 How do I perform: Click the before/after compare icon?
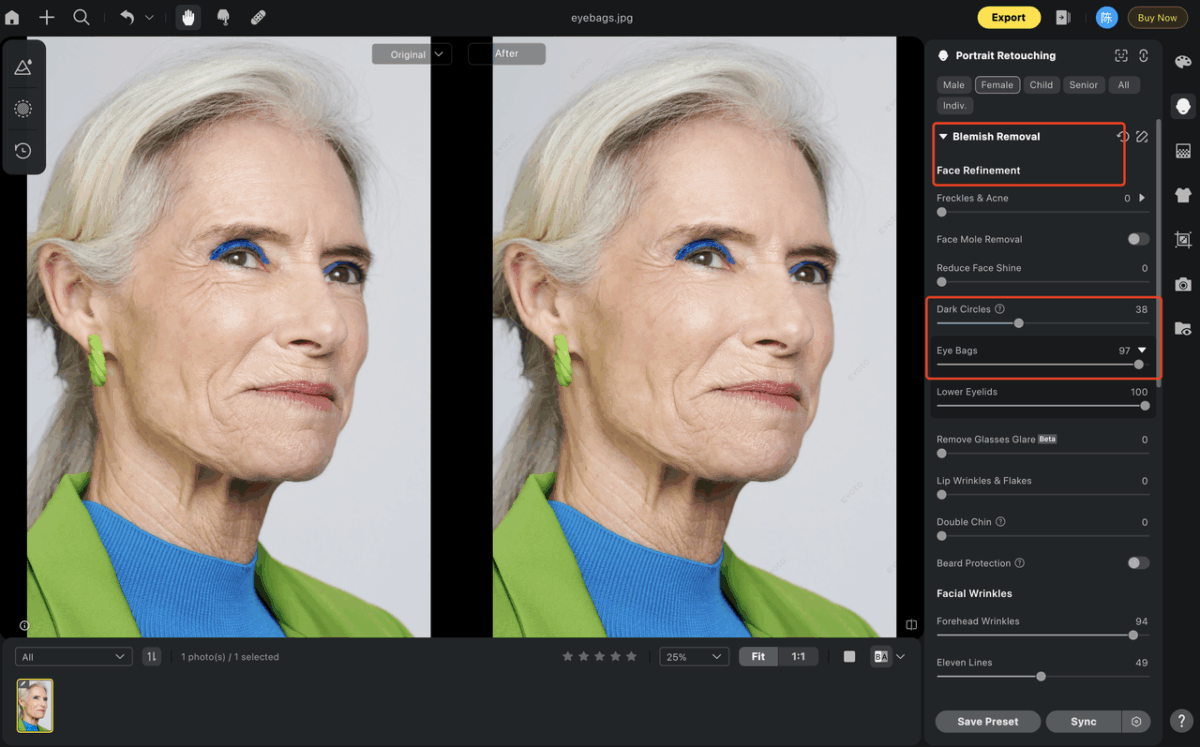click(x=881, y=657)
